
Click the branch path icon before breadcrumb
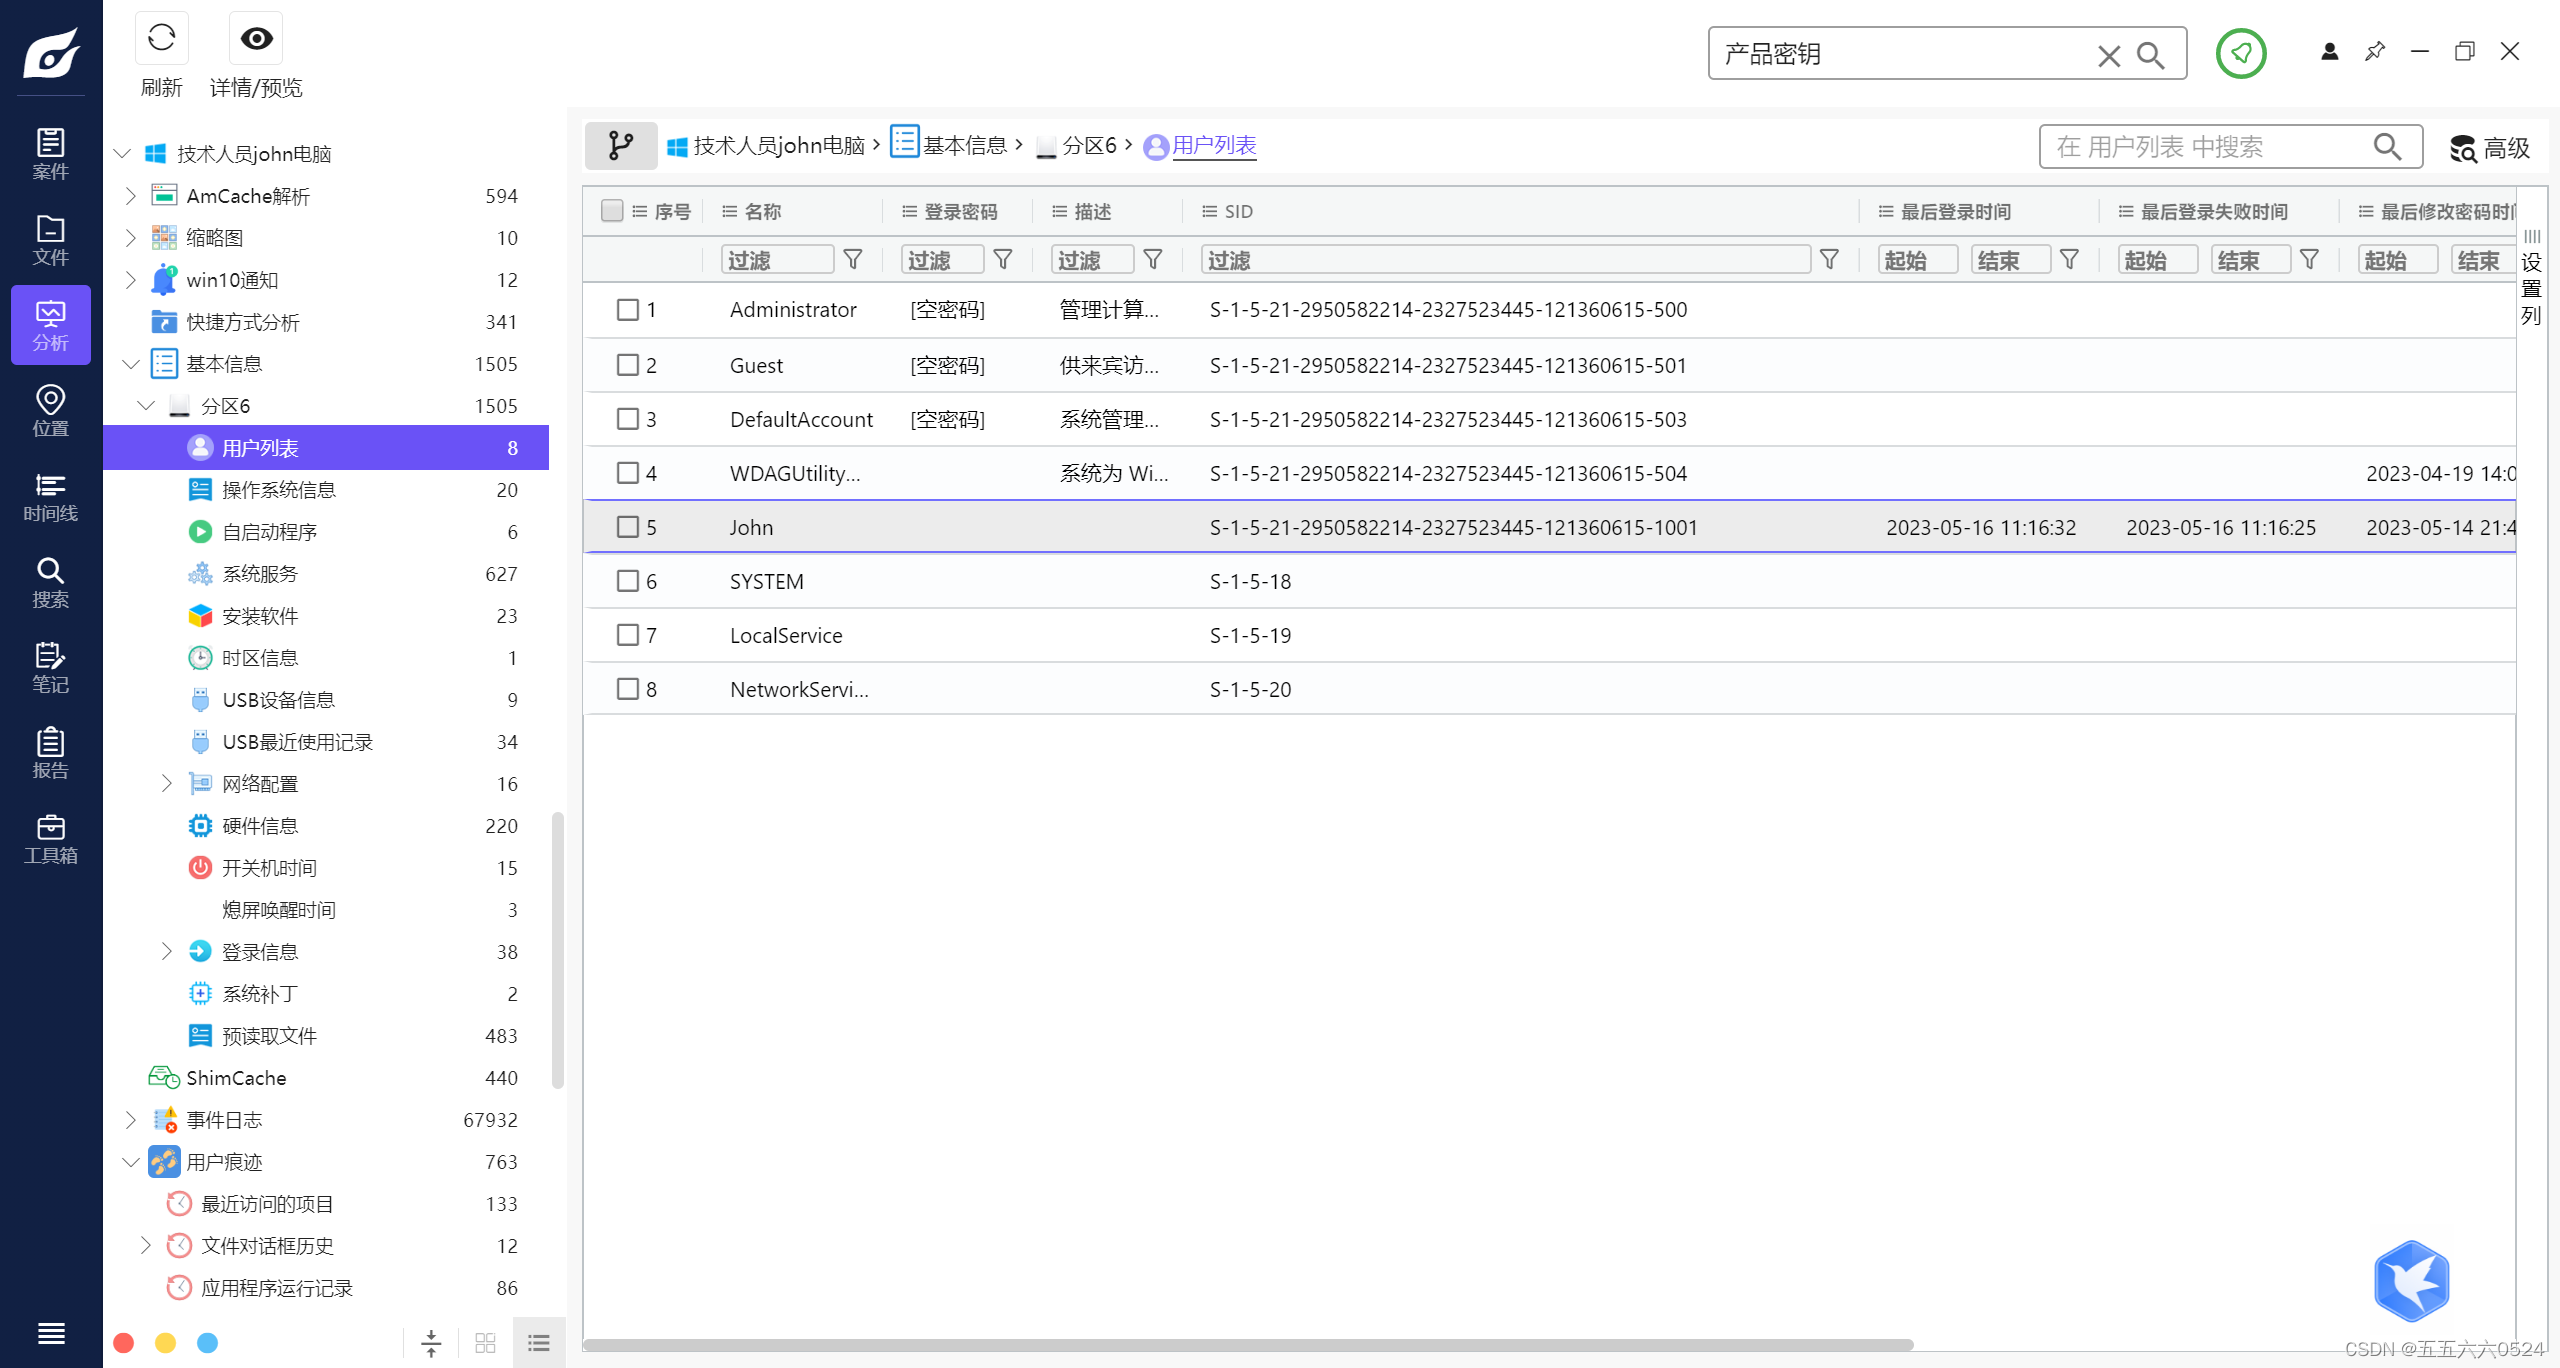[x=620, y=146]
